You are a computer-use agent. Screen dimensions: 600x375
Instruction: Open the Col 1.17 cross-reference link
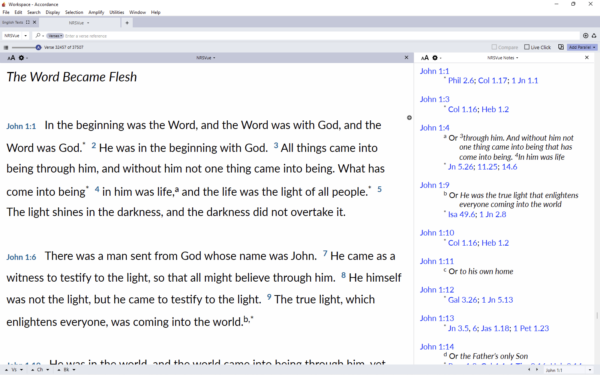[x=492, y=80]
